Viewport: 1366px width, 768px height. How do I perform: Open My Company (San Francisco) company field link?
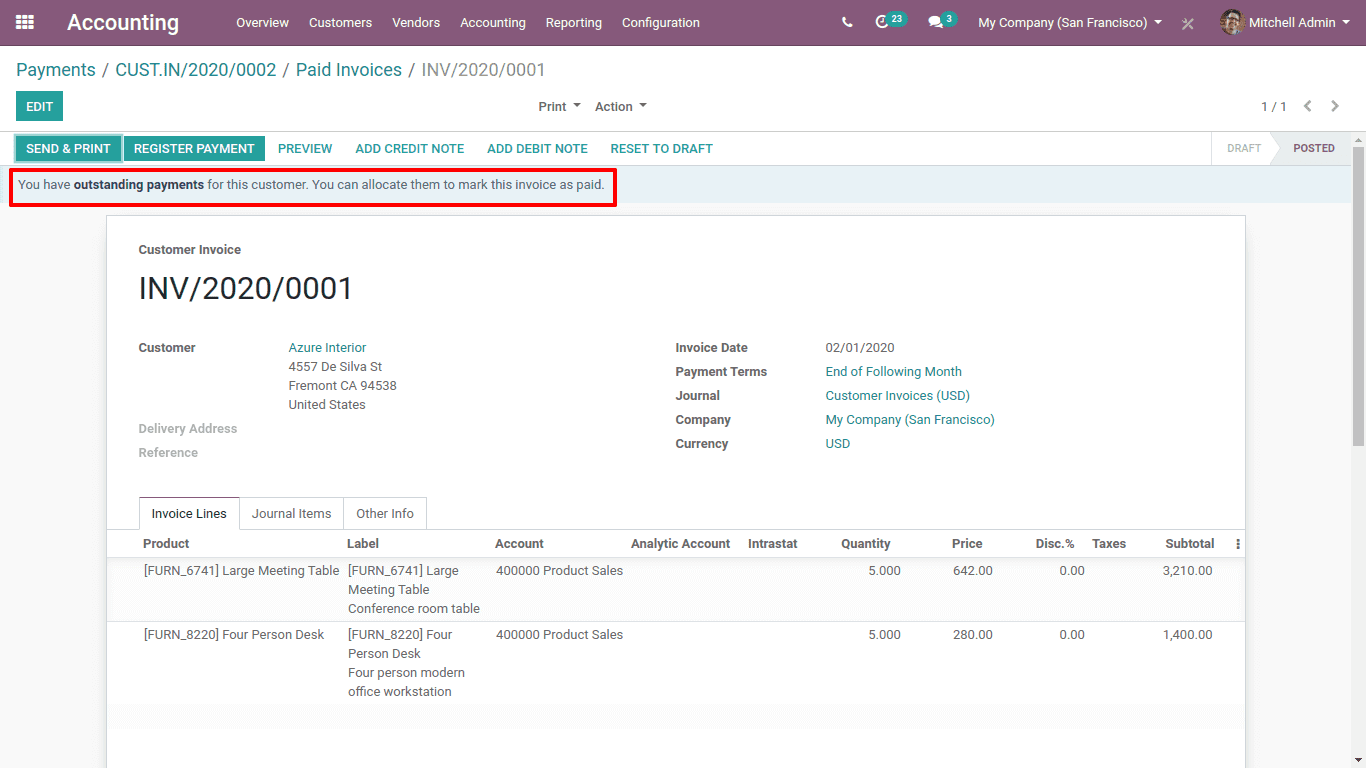910,420
